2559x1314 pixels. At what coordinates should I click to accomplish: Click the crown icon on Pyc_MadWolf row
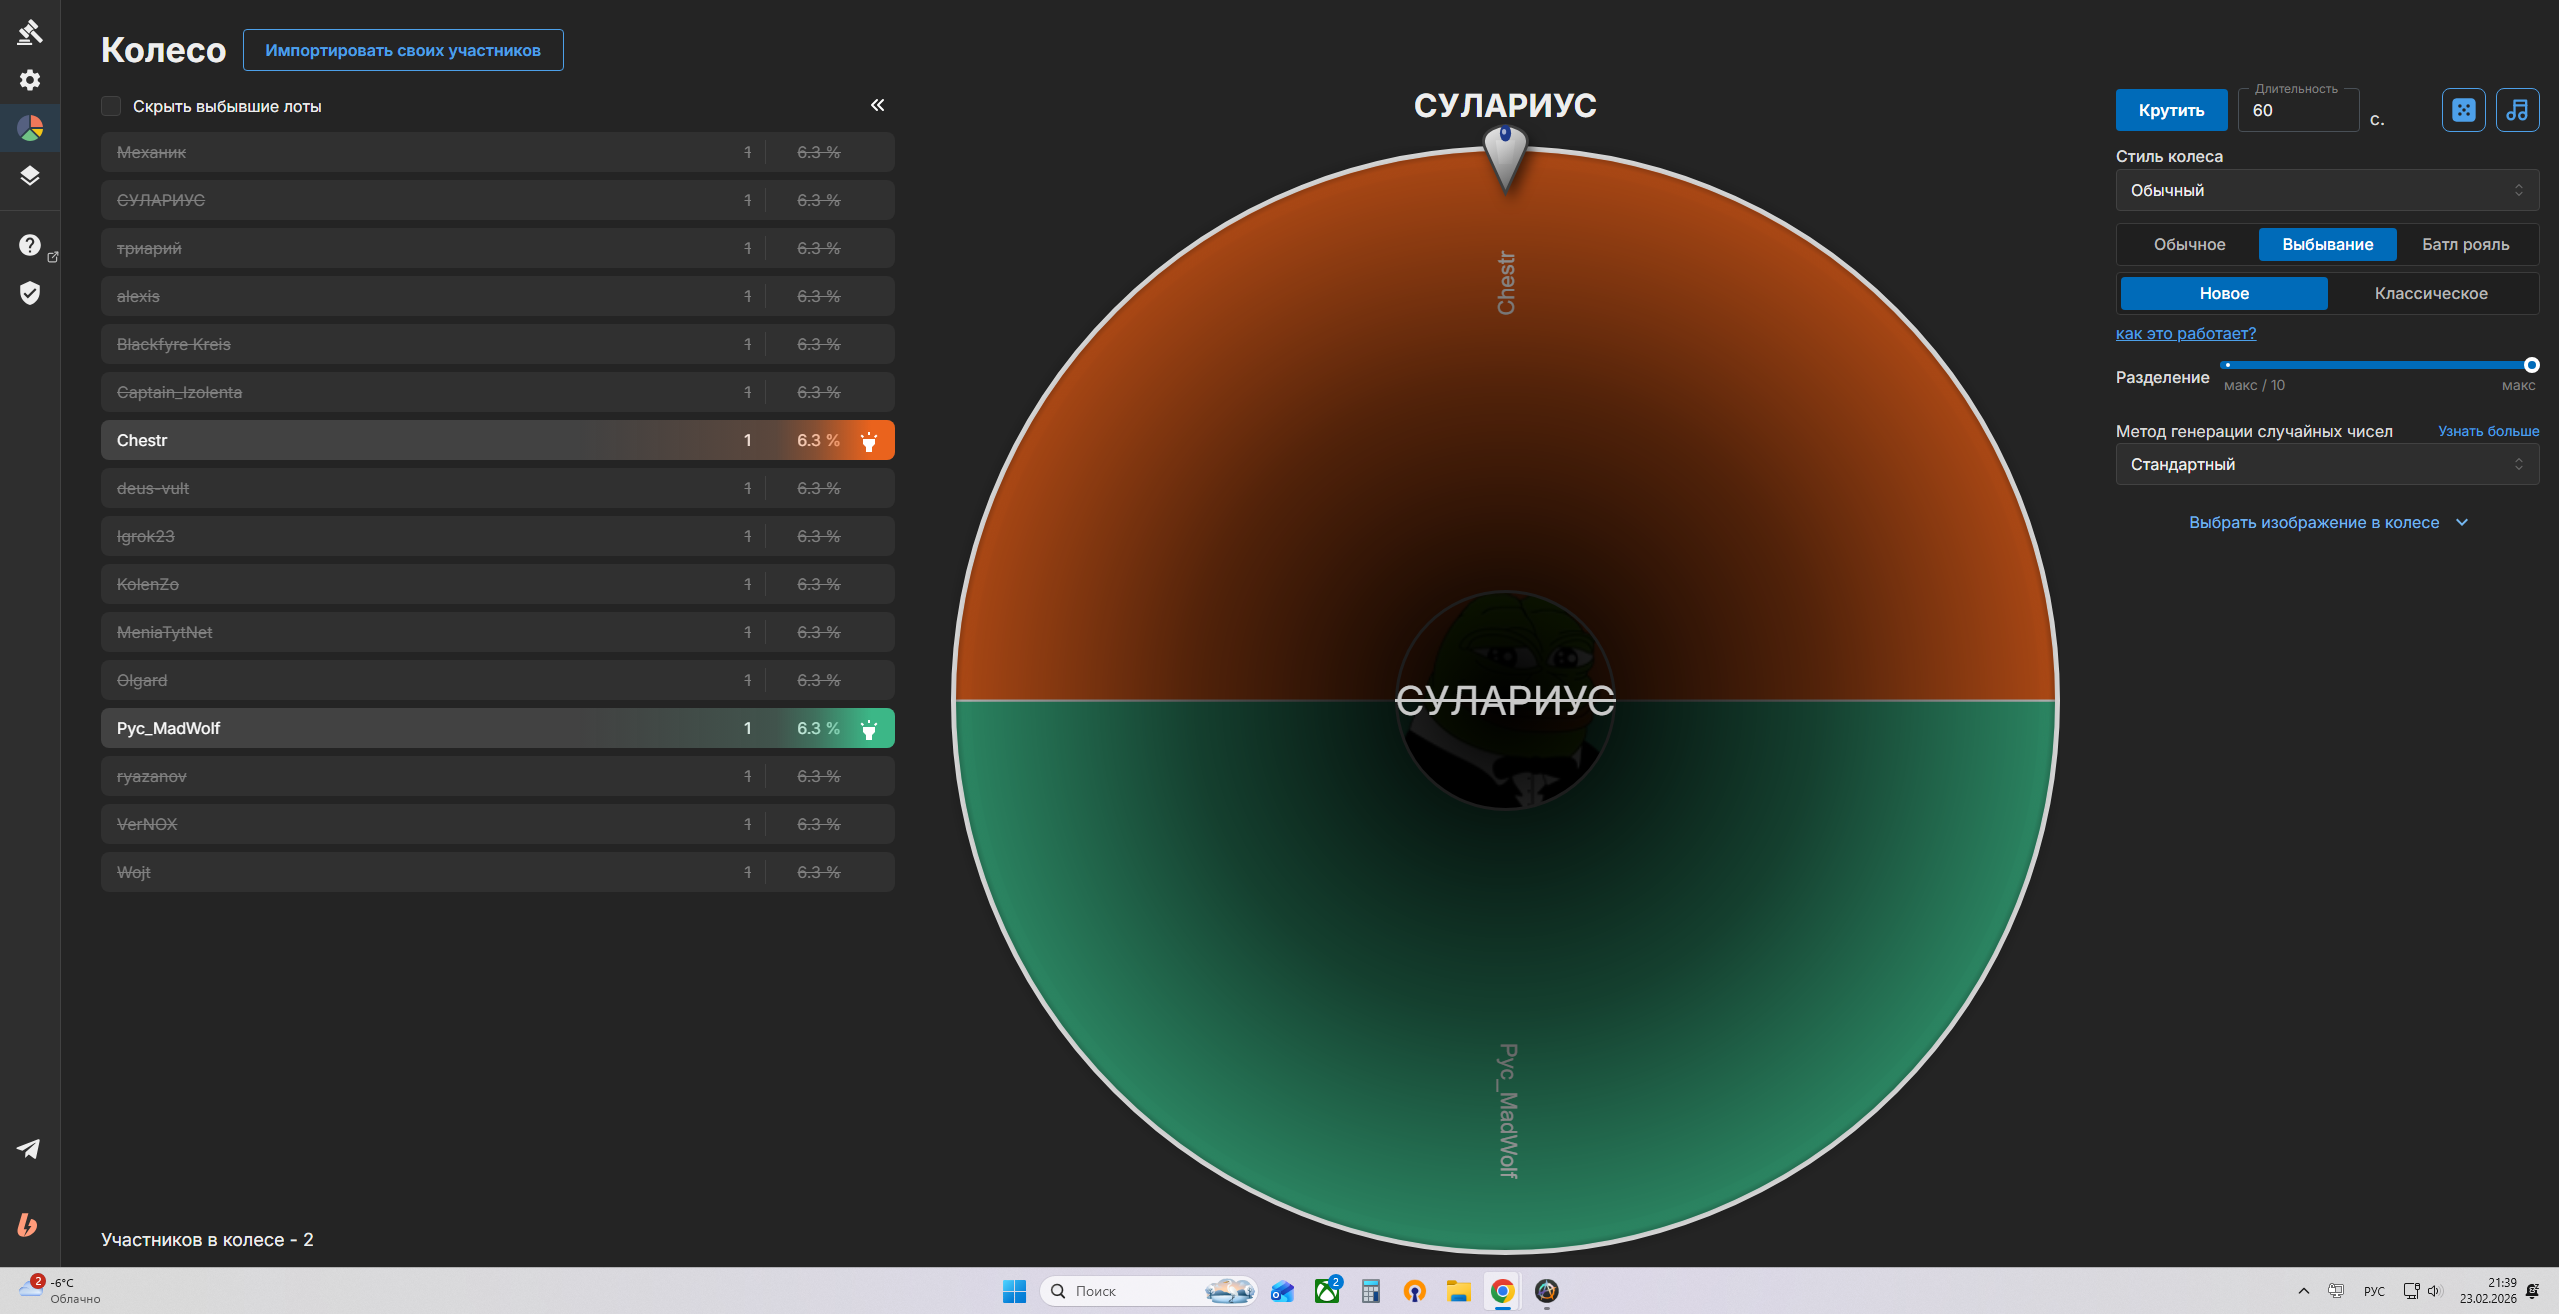click(x=869, y=729)
